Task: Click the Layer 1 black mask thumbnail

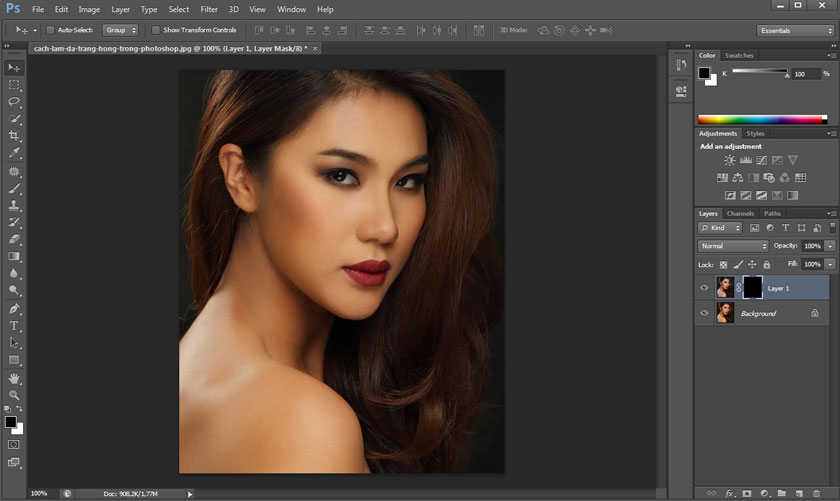Action: pyautogui.click(x=753, y=288)
